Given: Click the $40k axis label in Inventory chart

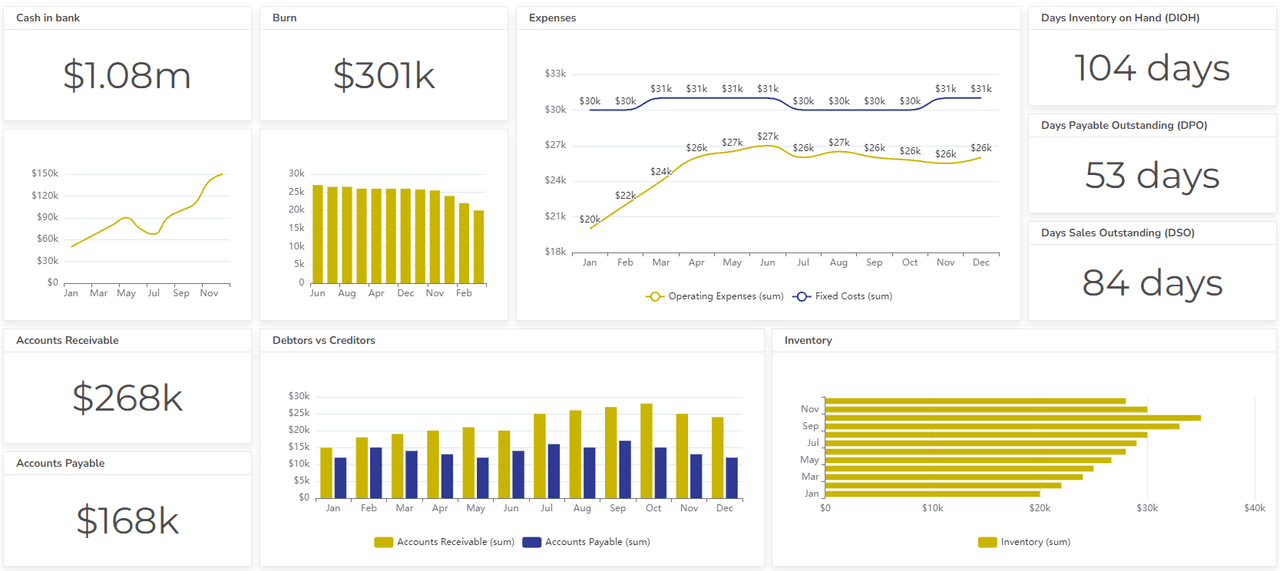Looking at the screenshot, I should [x=1254, y=509].
